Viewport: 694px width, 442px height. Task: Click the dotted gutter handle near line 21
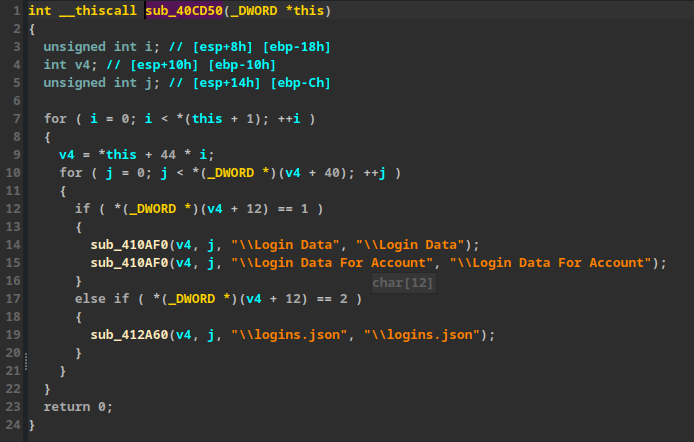pos(26,361)
